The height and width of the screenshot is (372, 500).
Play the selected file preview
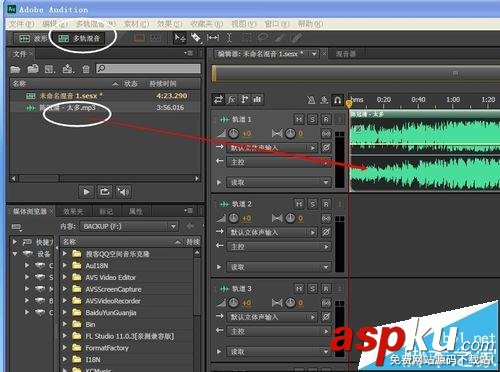coord(86,192)
